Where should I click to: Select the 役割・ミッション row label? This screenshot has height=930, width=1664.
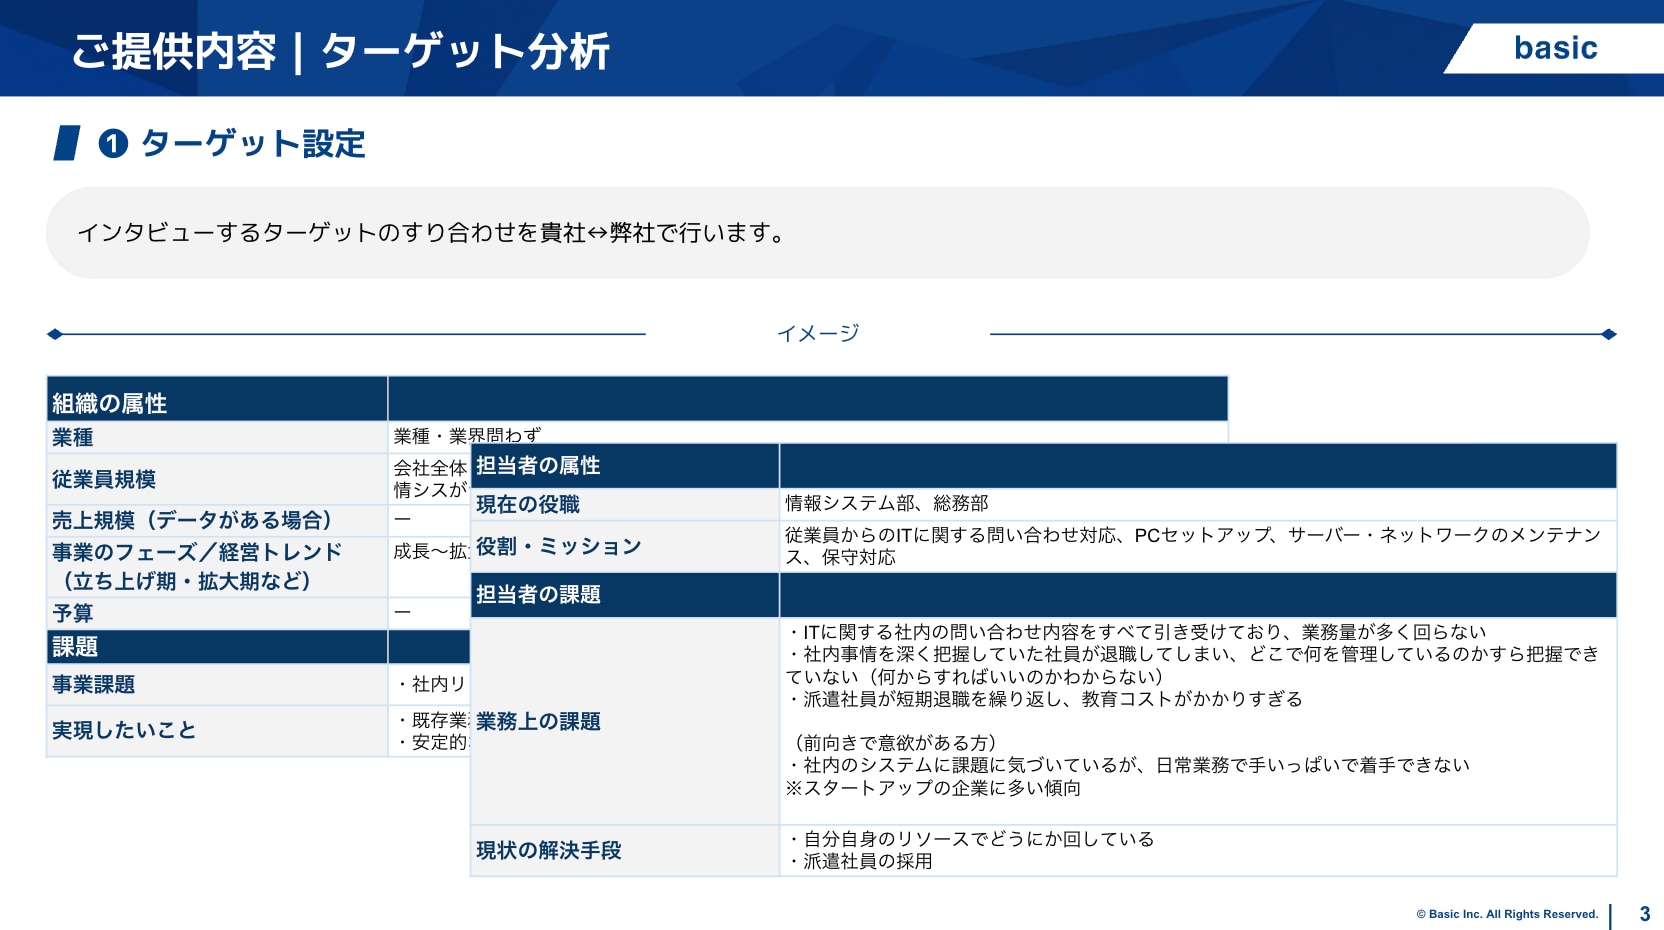[558, 546]
